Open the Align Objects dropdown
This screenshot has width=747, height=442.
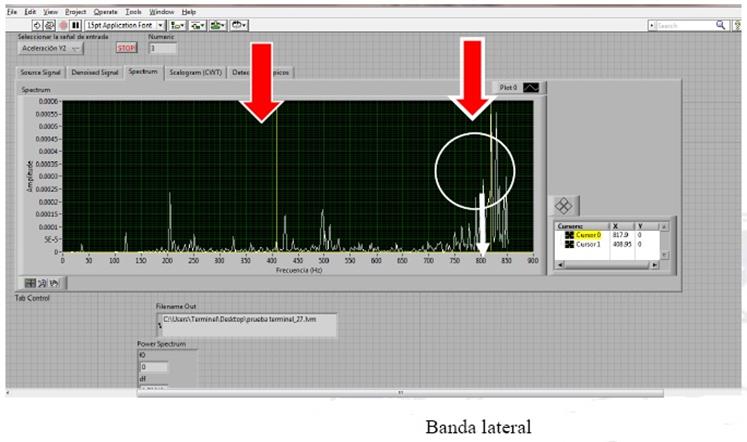(x=178, y=24)
